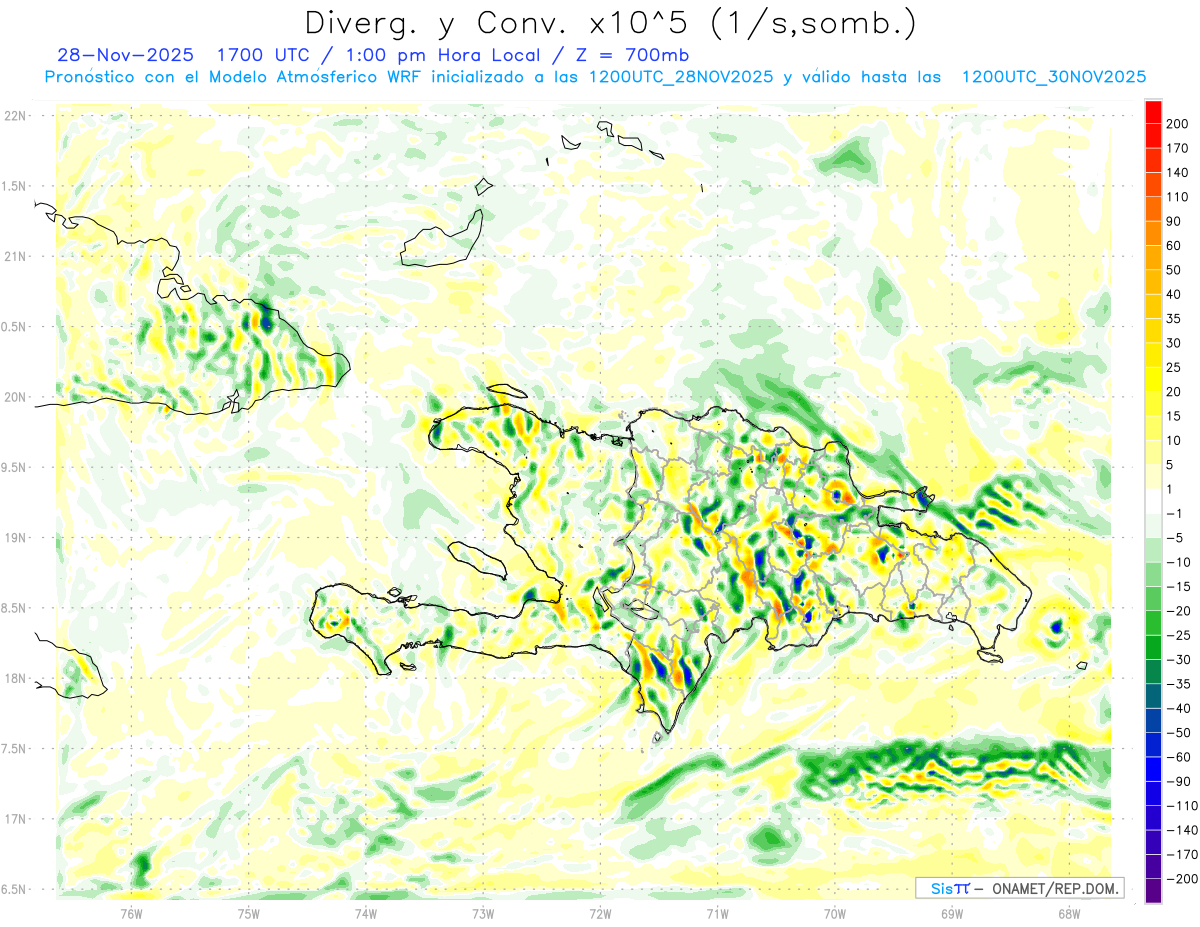Click the "0.5N" latitude tick label

[14, 327]
